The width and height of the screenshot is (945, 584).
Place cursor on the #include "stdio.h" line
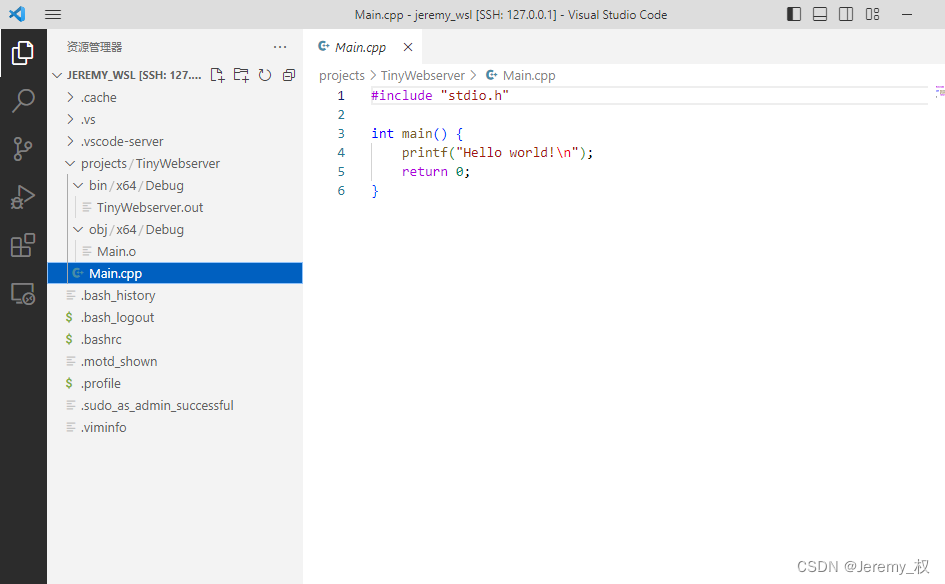pyautogui.click(x=440, y=95)
